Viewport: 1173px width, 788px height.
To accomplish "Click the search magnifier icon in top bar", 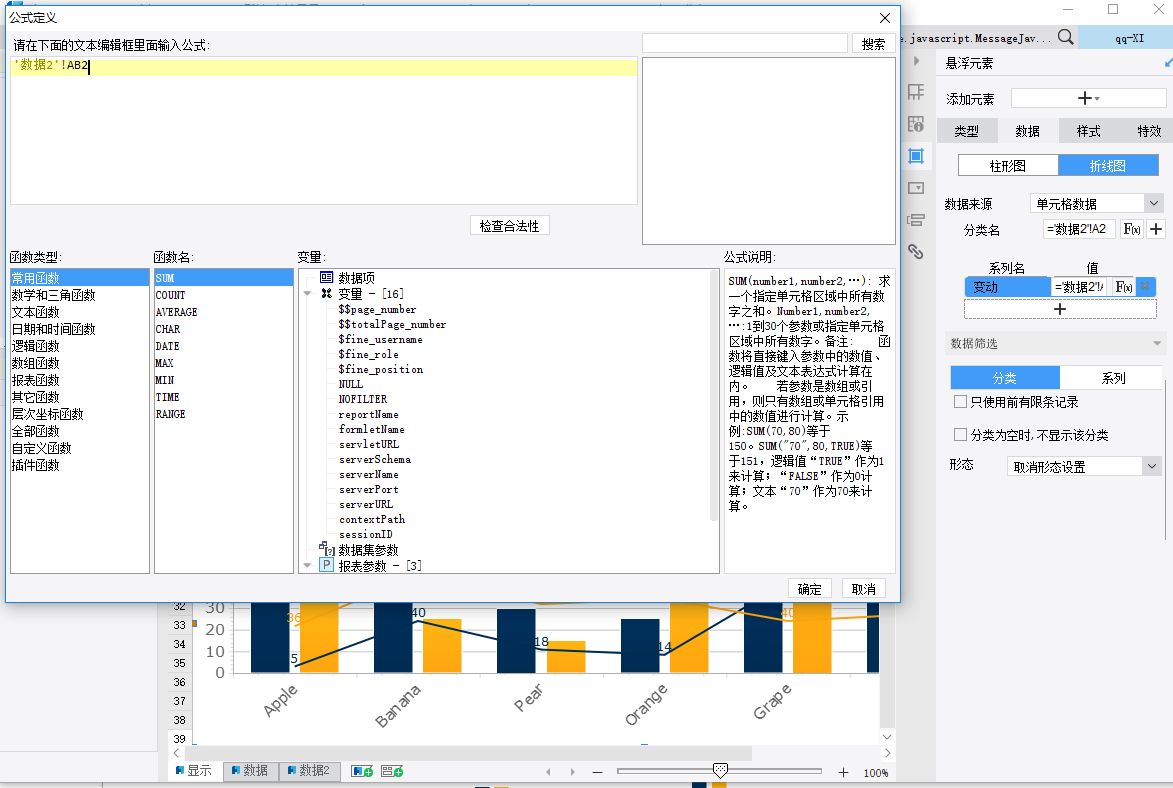I will point(1066,37).
